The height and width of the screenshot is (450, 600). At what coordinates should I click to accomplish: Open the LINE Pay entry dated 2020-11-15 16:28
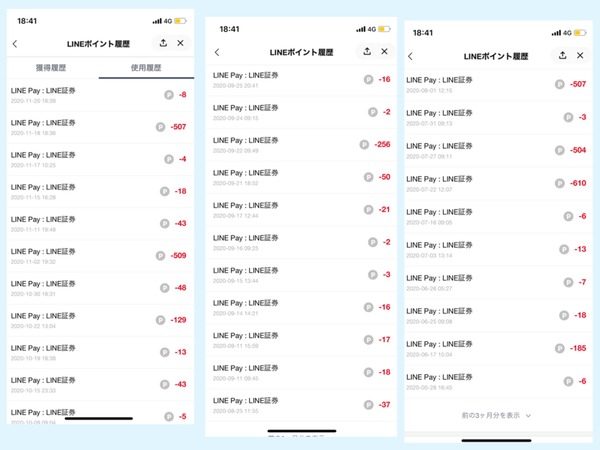100,191
